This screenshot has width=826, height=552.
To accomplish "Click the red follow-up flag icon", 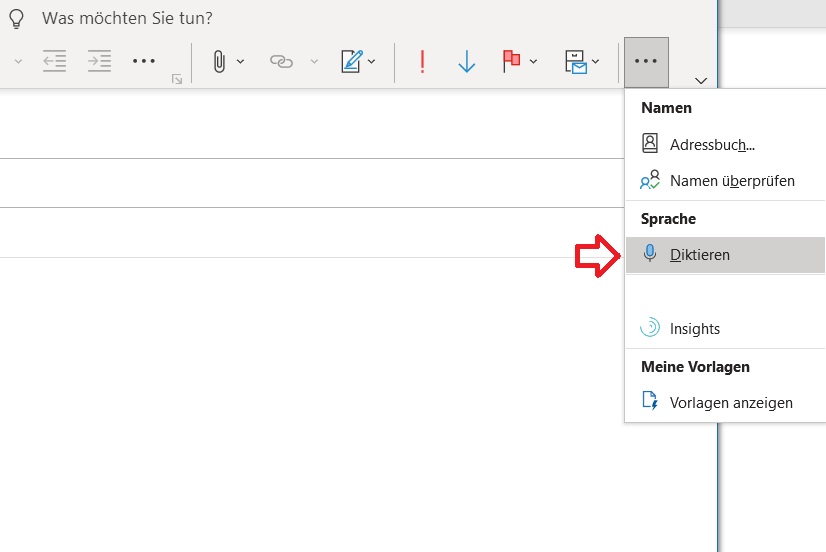I will (x=510, y=61).
